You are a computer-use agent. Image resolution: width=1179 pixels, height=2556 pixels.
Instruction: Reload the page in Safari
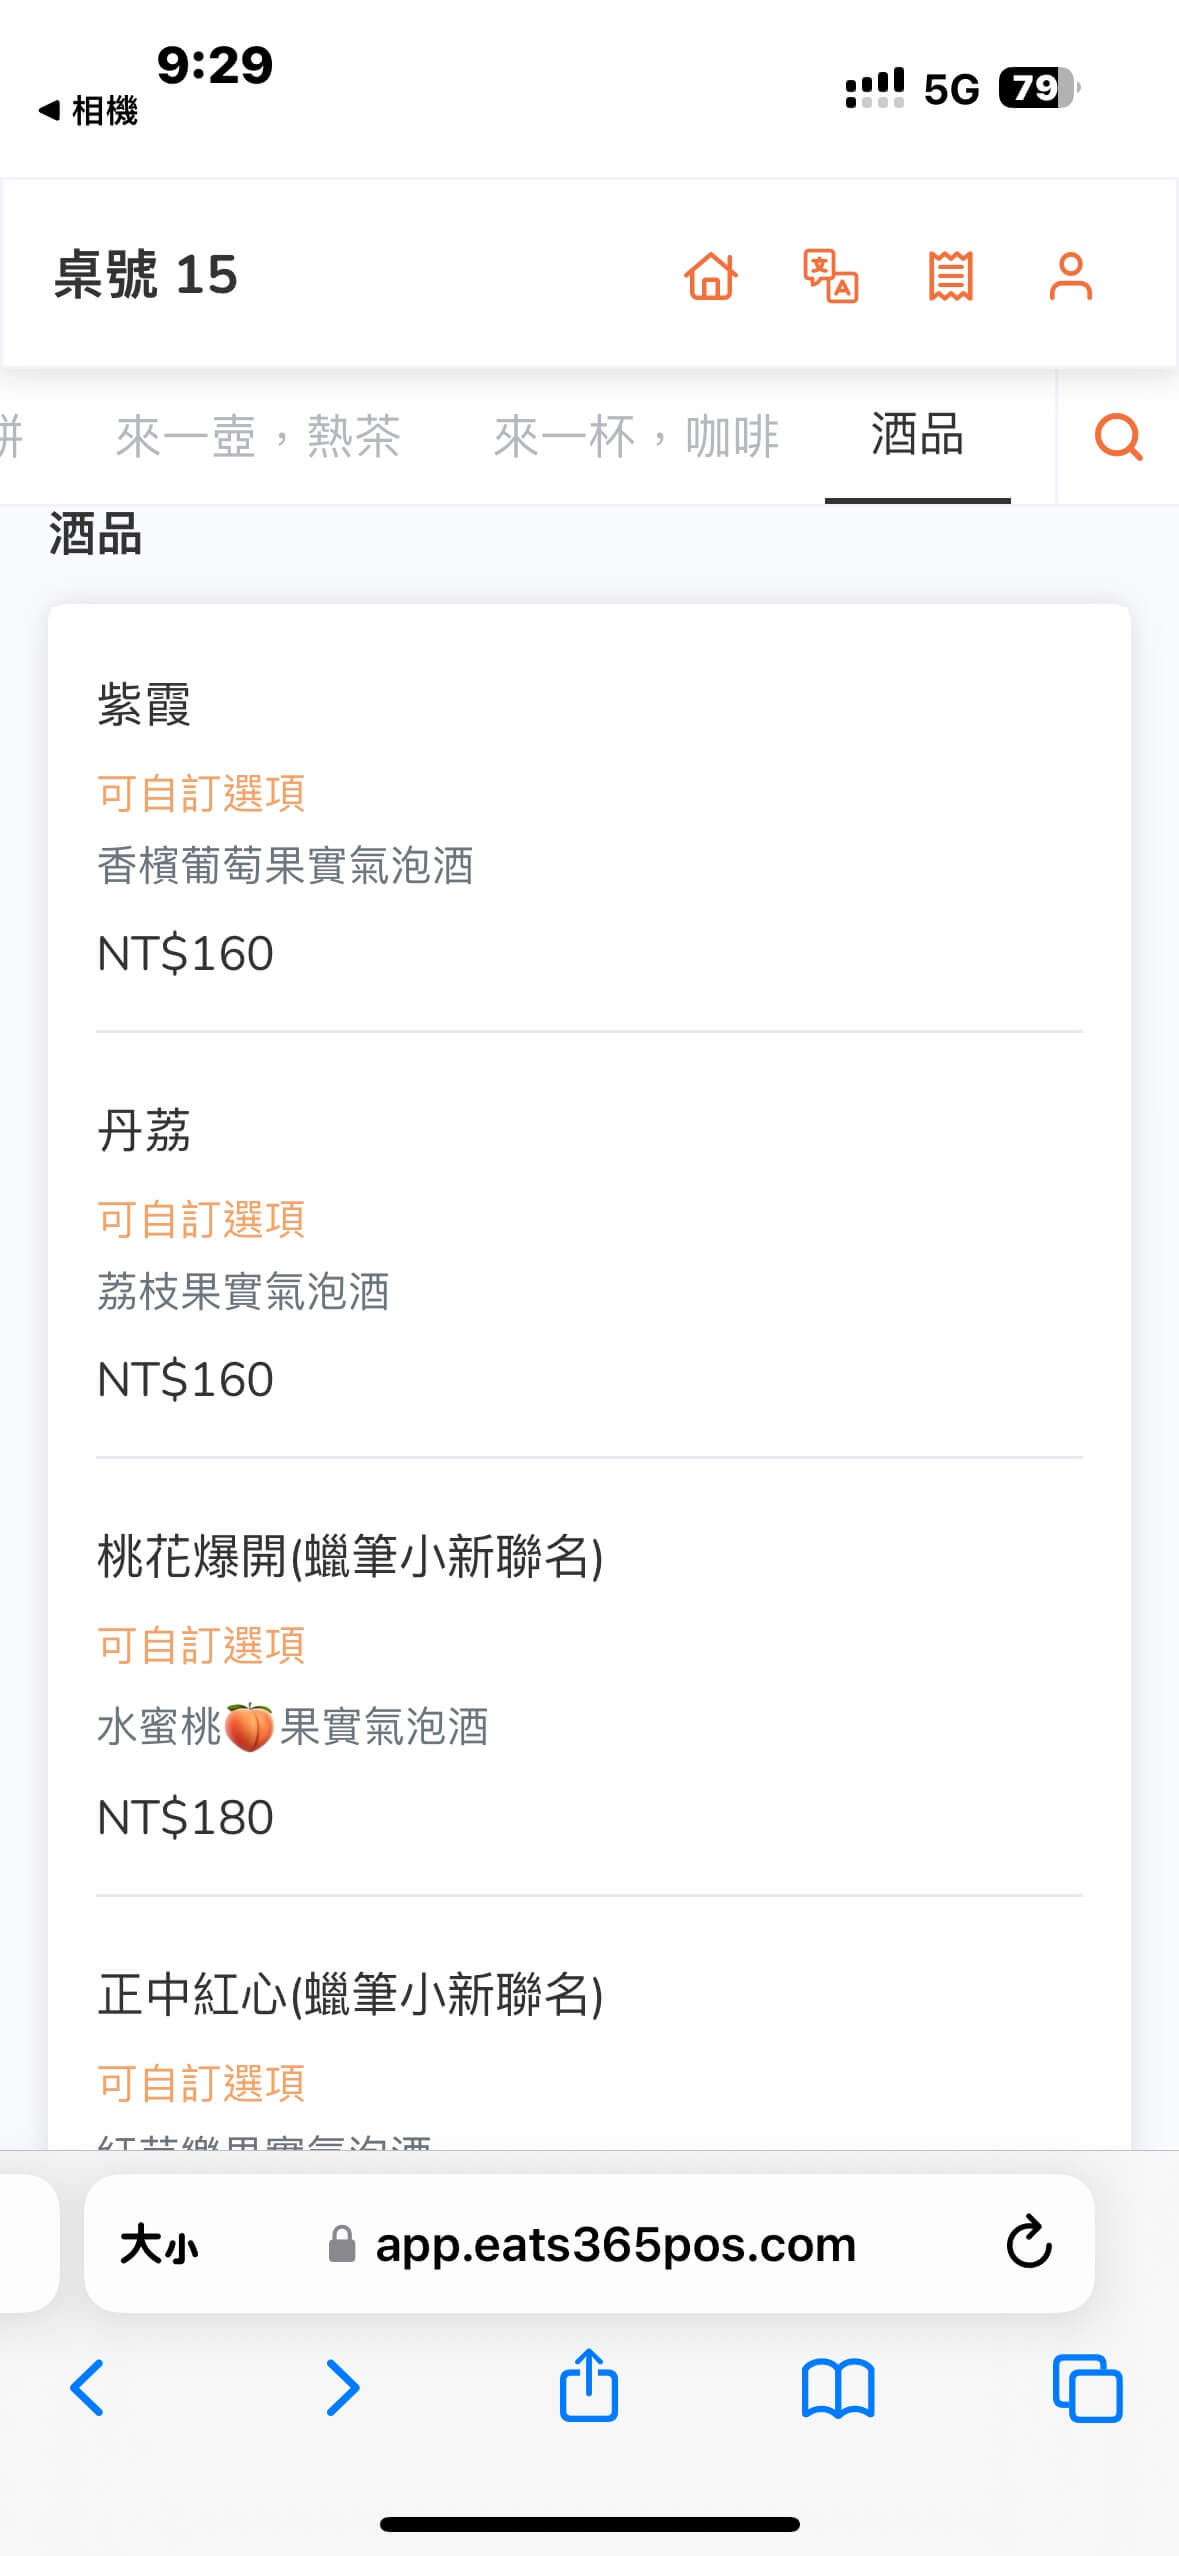point(1028,2243)
